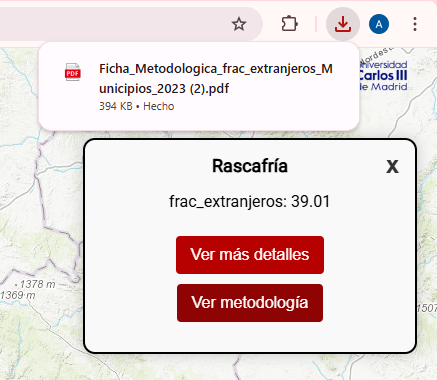Close the Rascafría popup with X
Viewport: 437px width, 380px height.
[392, 166]
